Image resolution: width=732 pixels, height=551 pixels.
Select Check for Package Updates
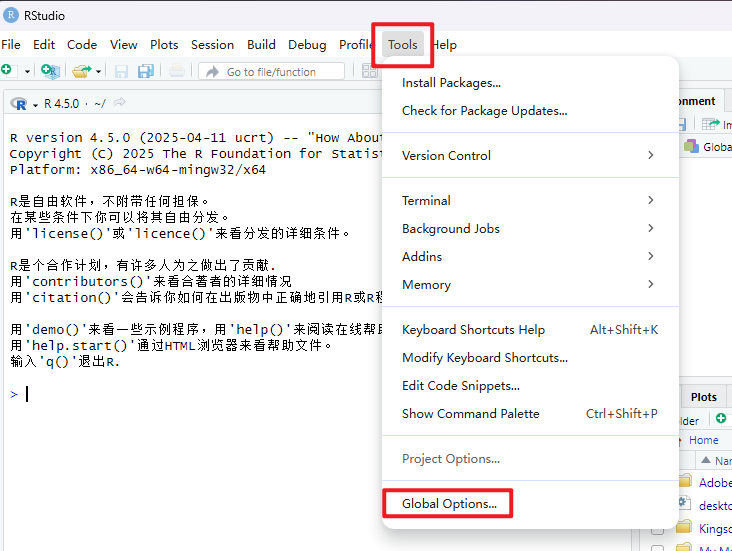click(484, 110)
